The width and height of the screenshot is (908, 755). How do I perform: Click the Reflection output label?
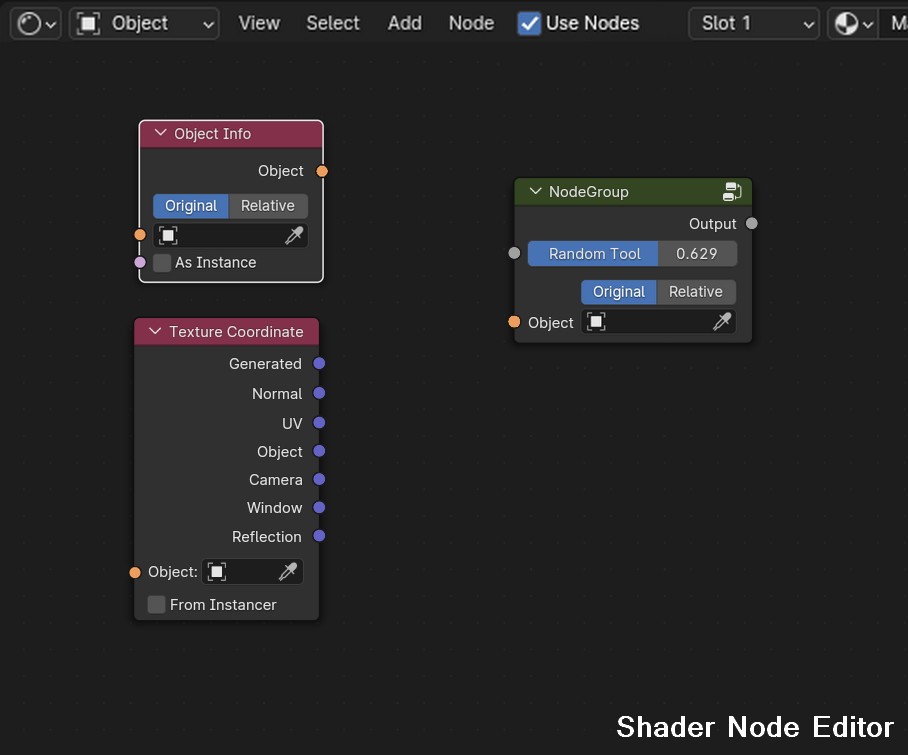[266, 537]
